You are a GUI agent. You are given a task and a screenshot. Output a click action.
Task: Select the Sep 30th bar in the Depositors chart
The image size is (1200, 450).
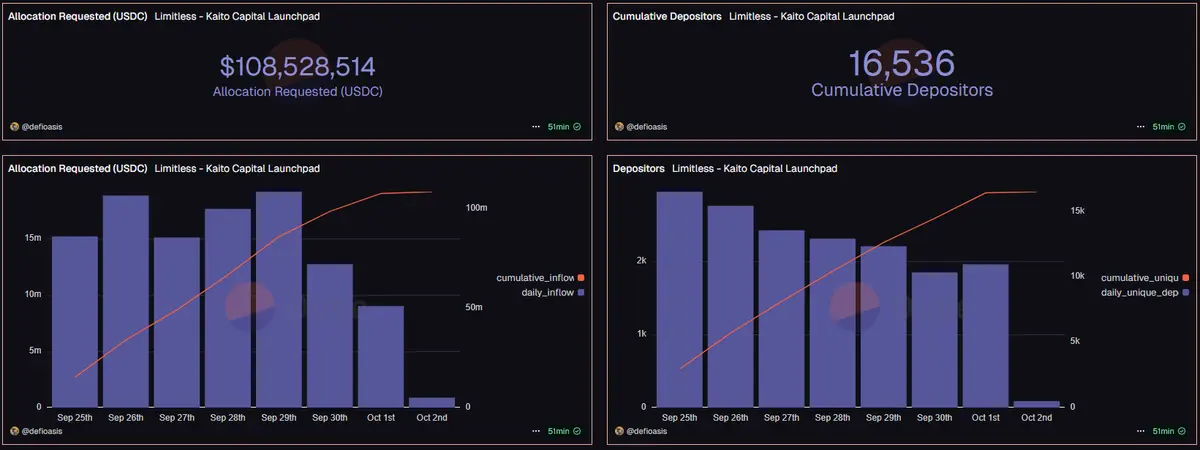click(x=935, y=340)
